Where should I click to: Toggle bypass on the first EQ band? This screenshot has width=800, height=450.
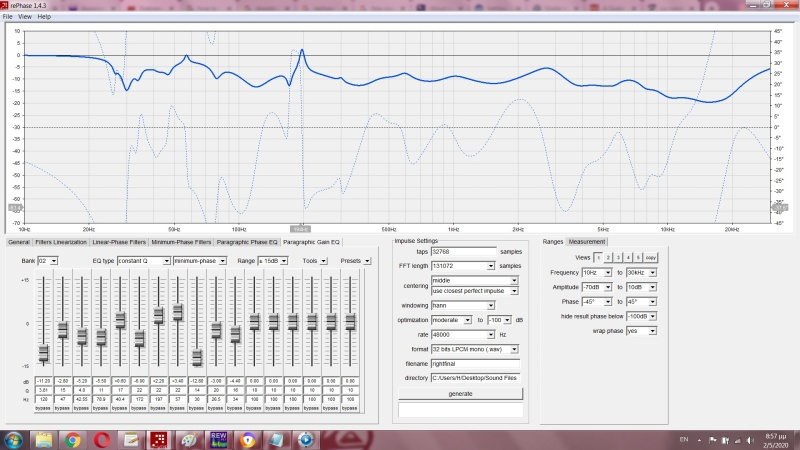pos(43,409)
